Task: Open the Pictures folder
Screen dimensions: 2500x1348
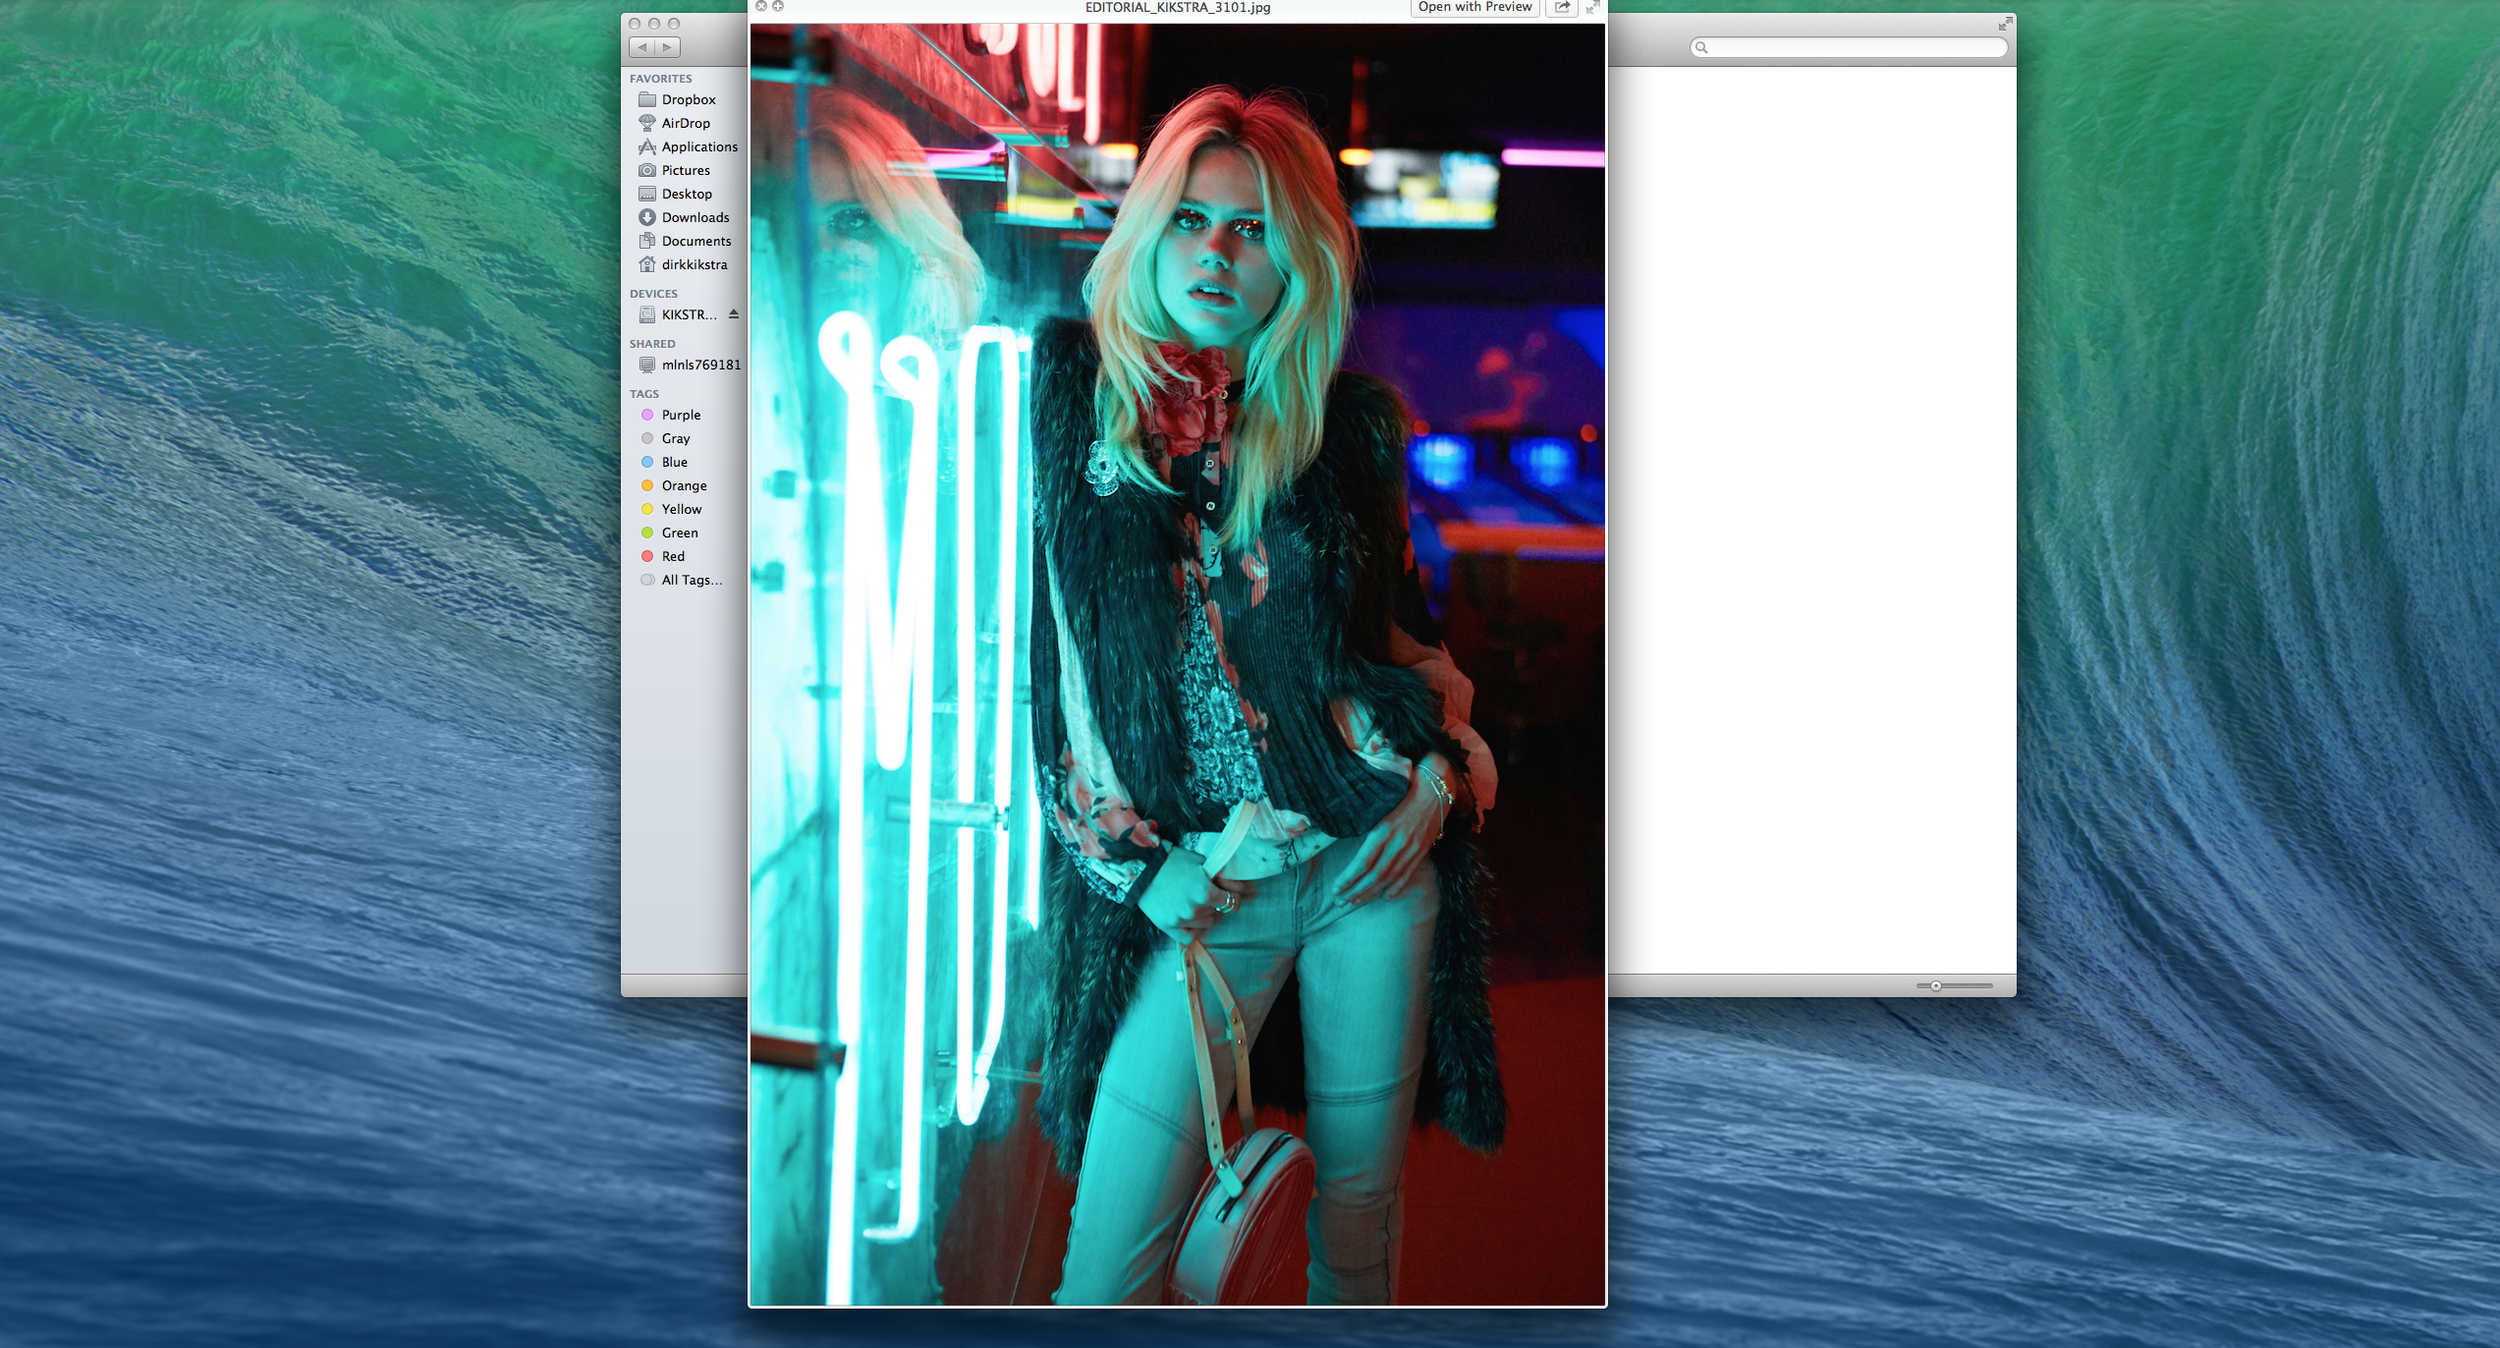Action: click(685, 170)
